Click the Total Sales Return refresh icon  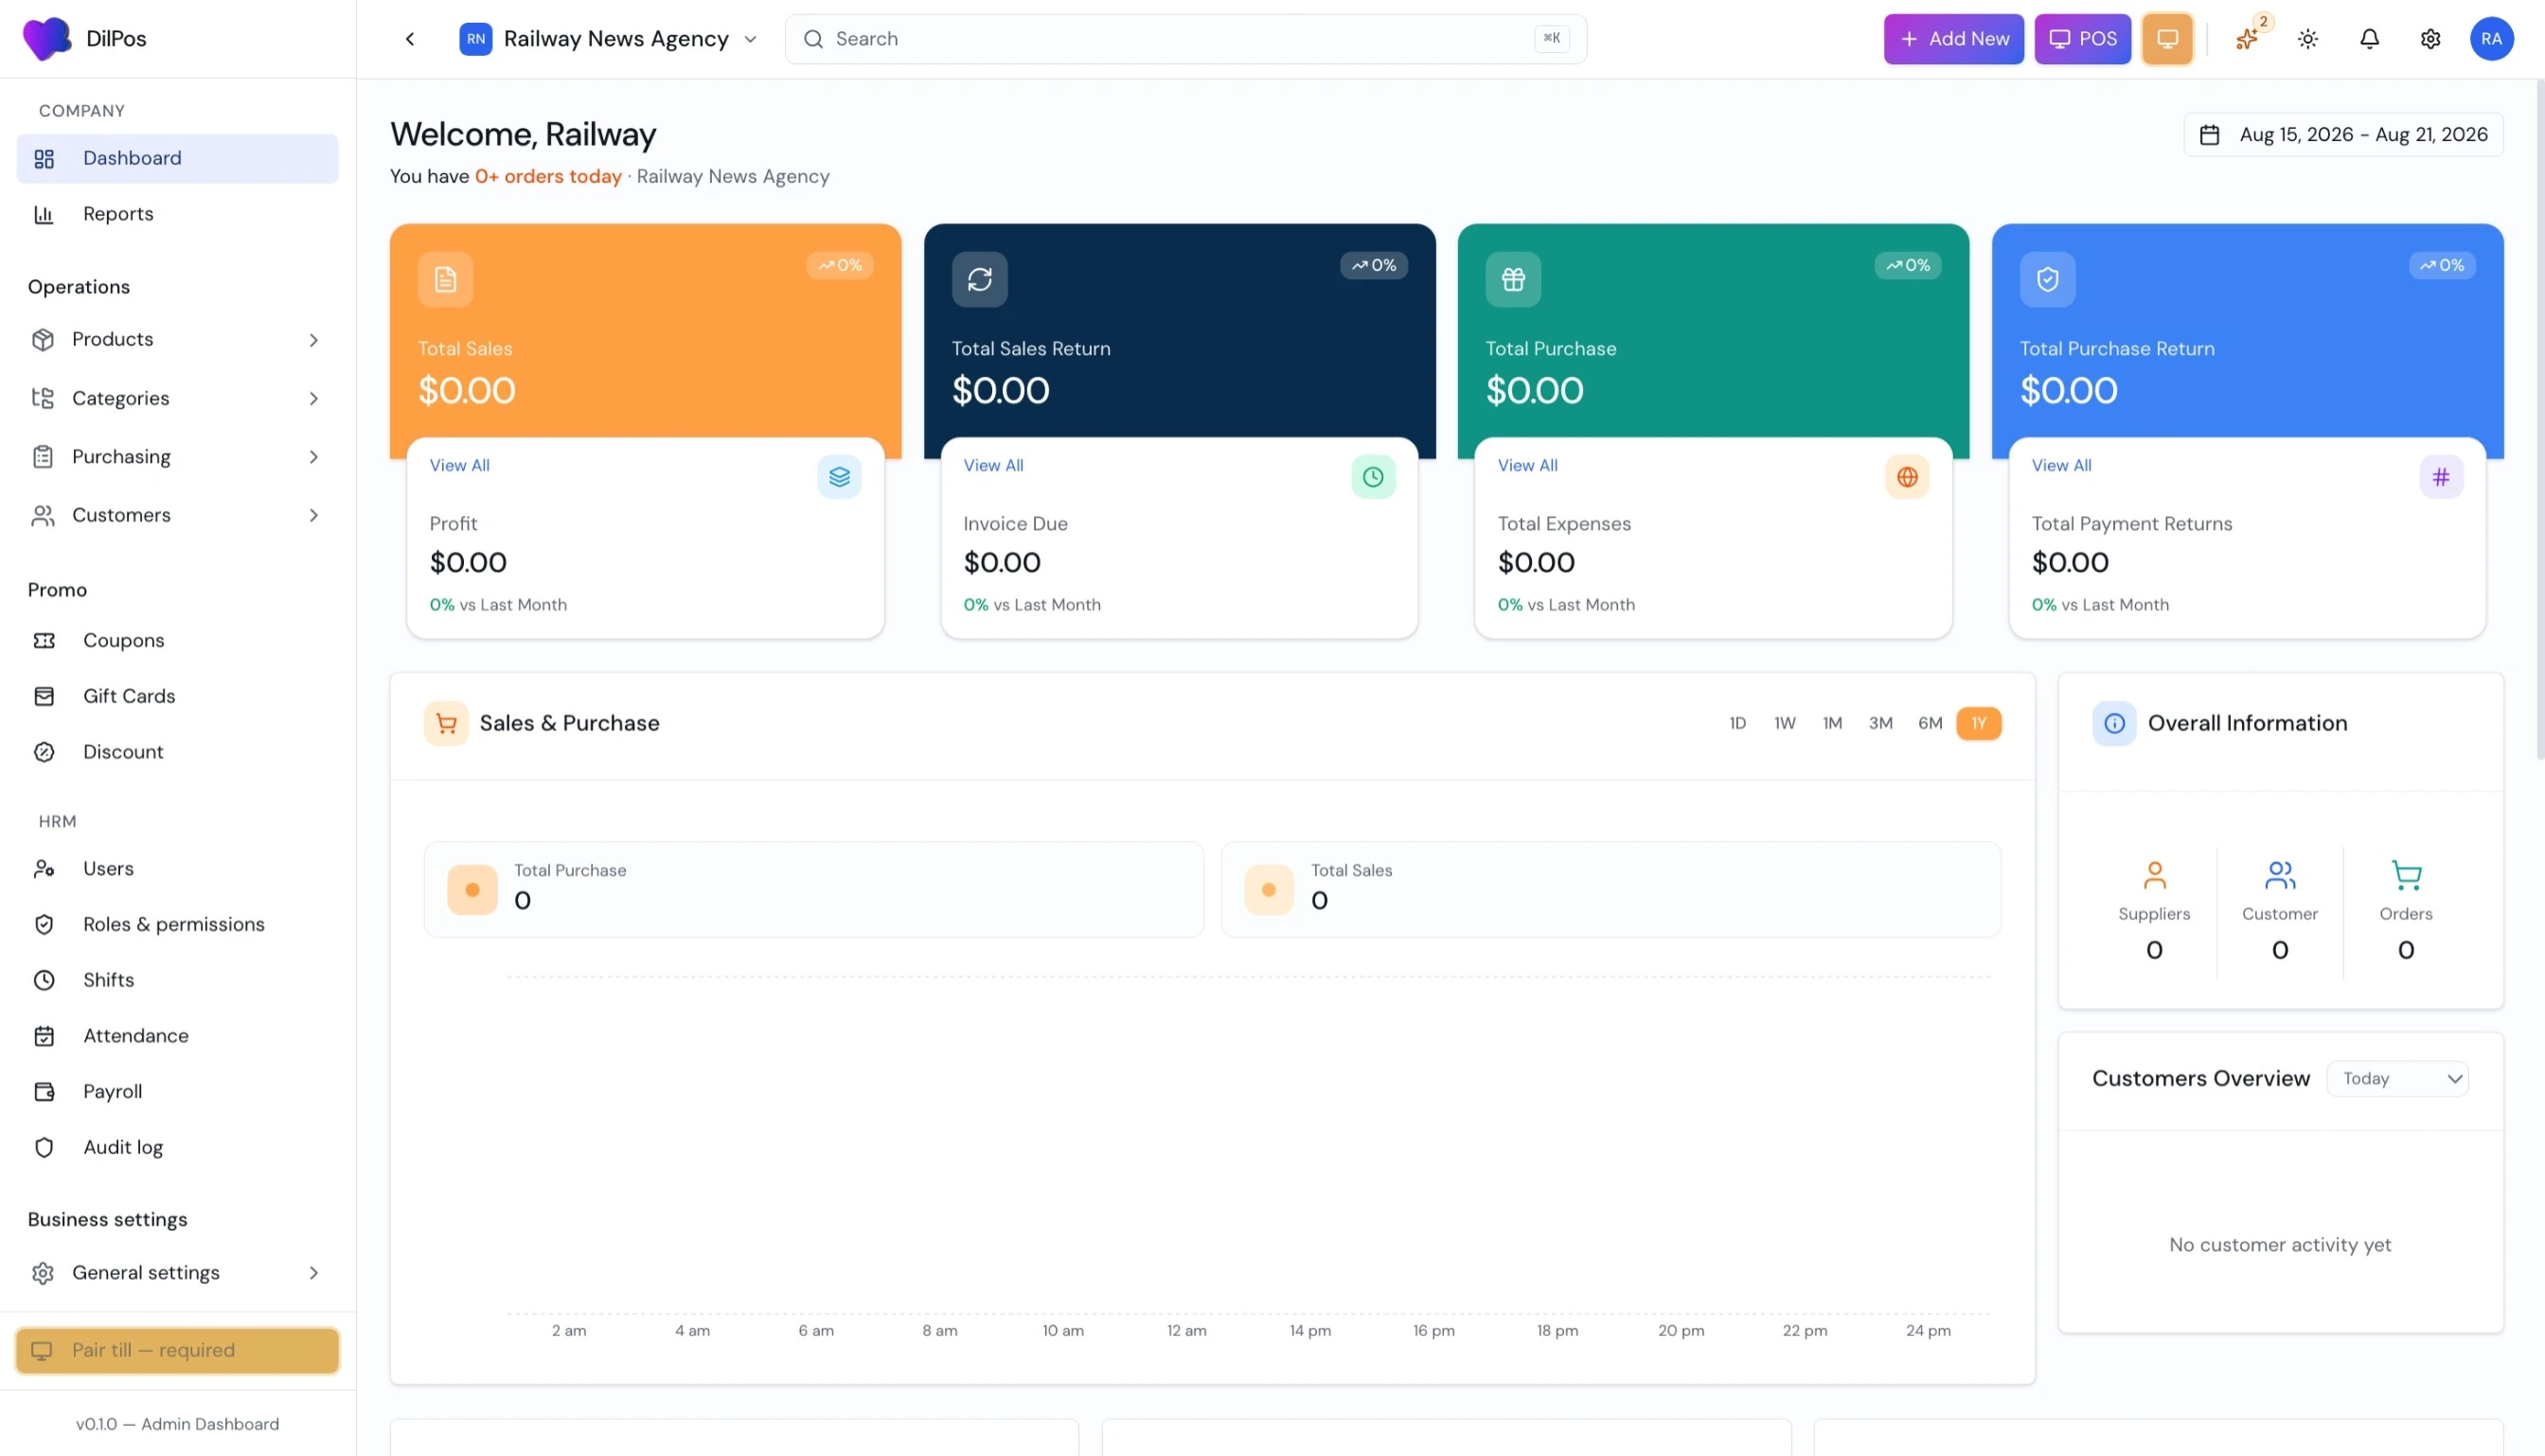(x=979, y=279)
